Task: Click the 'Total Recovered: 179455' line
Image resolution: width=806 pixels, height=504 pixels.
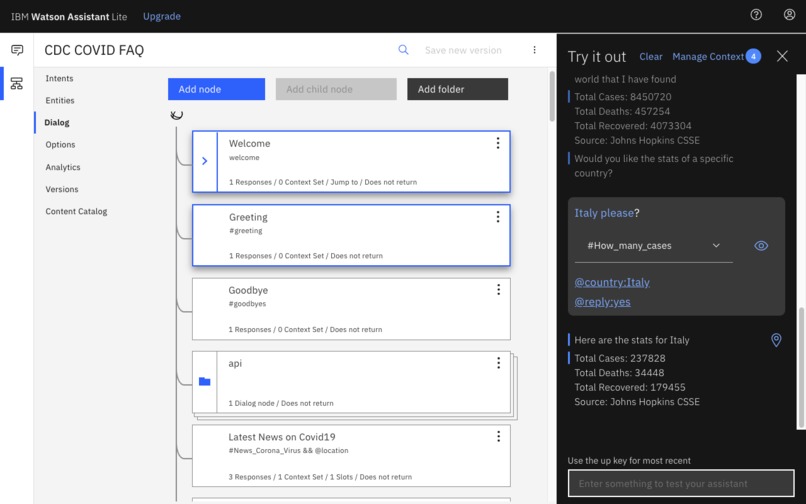Action: coord(630,387)
